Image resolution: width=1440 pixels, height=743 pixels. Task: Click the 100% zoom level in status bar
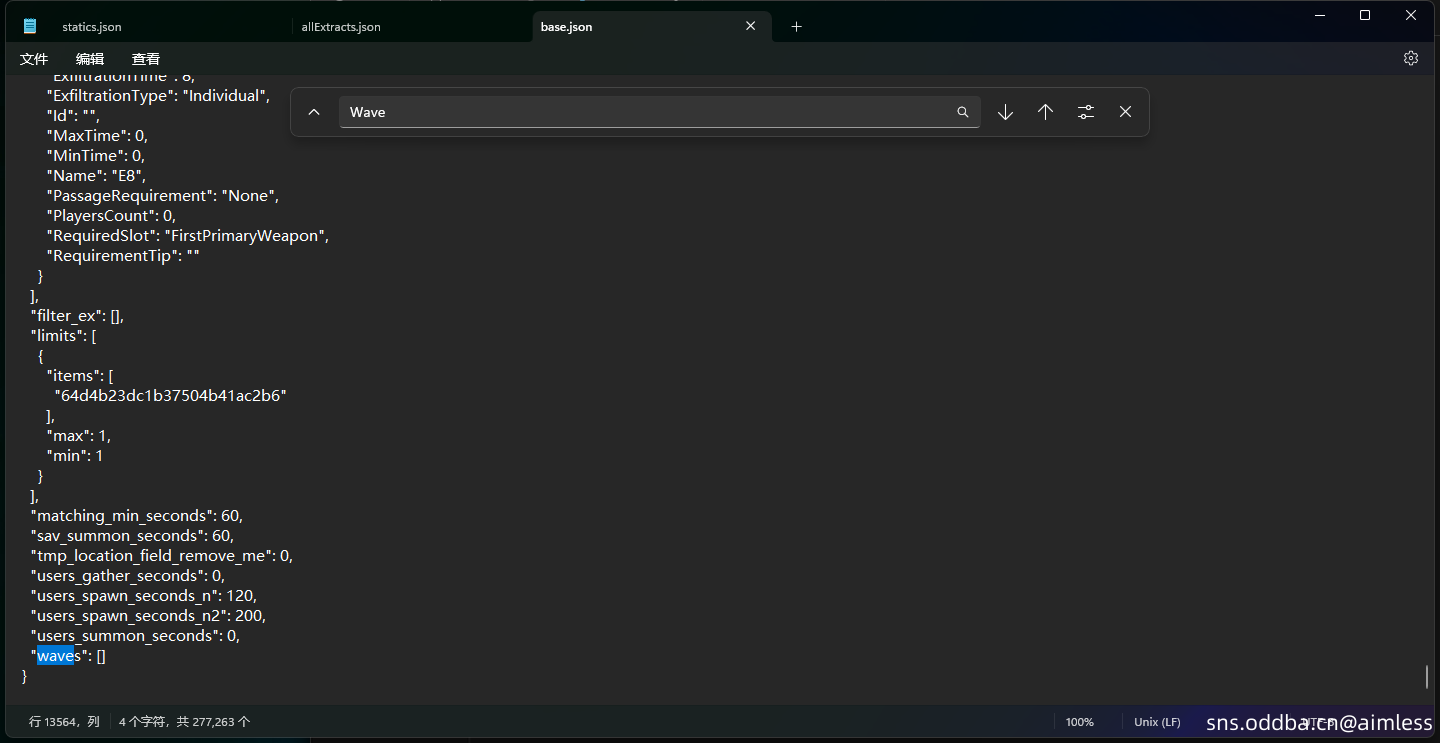pos(1079,722)
